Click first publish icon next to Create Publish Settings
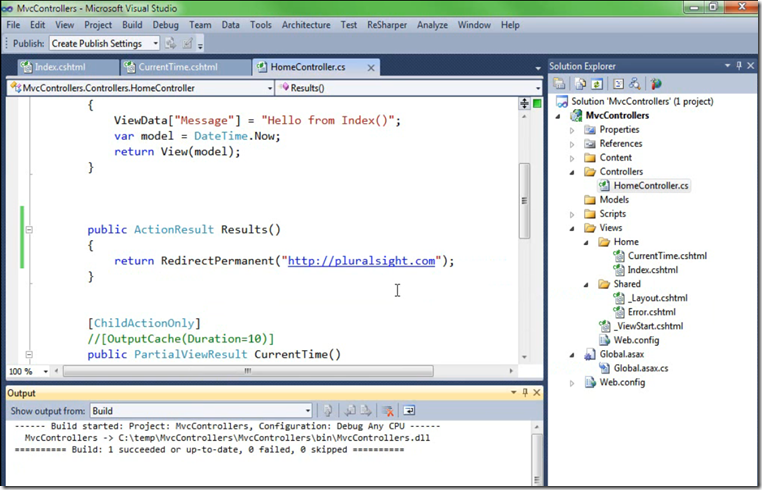Screen dimensions: 762x490 pos(170,43)
